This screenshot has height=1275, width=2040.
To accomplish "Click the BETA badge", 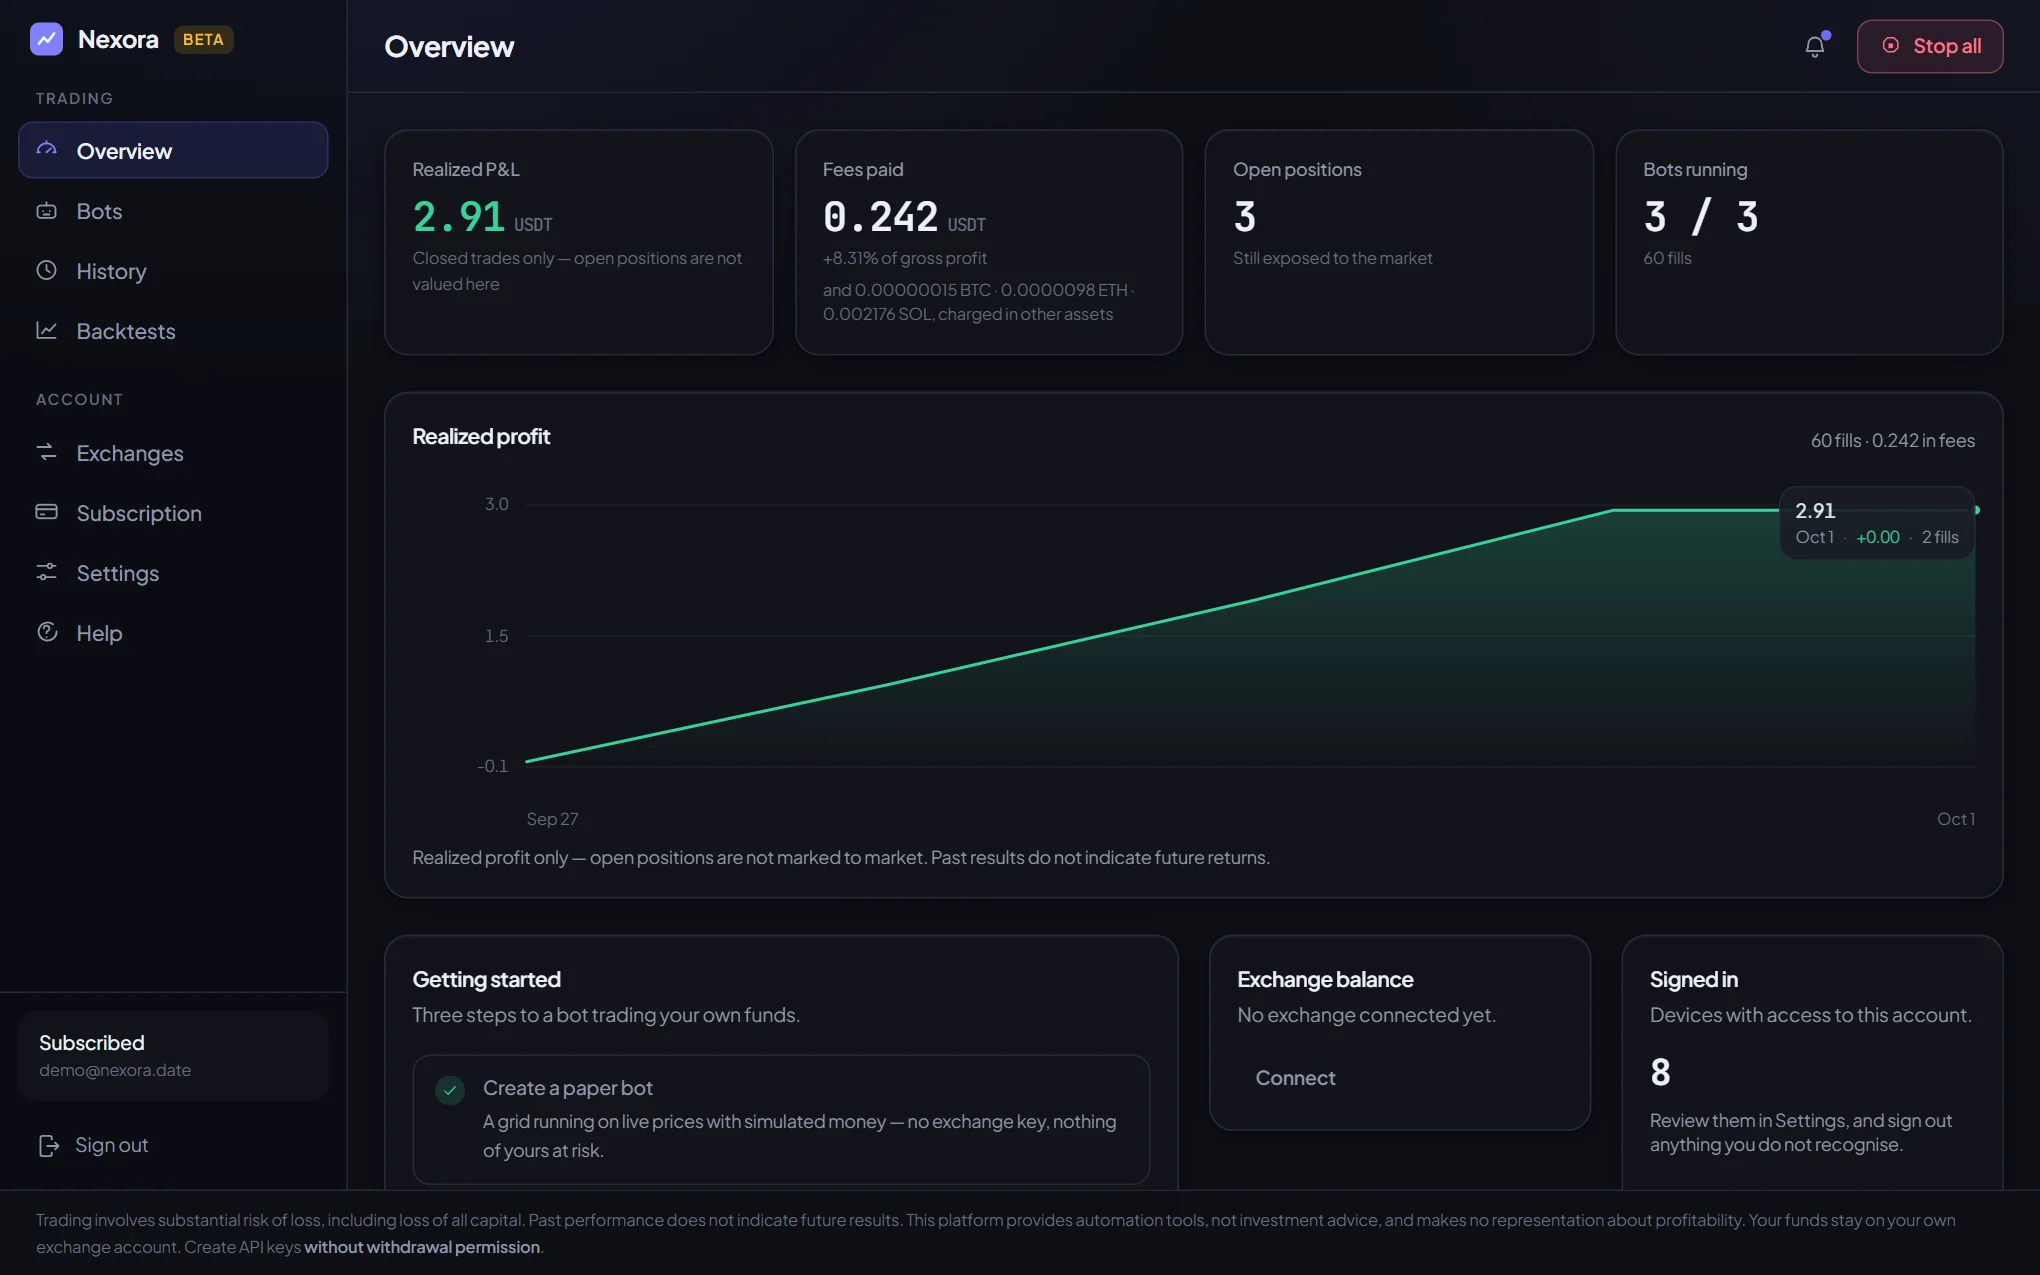I will click(x=203, y=39).
